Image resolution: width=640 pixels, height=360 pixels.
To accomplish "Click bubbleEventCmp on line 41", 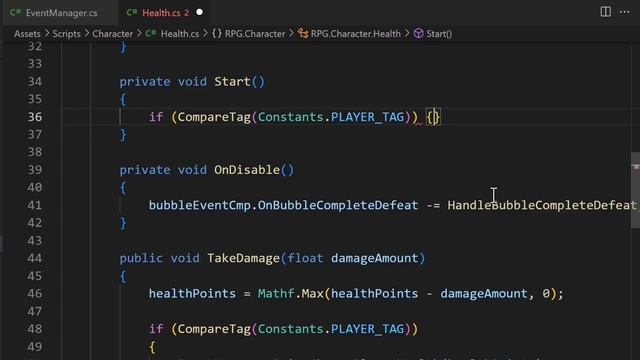I will [x=200, y=205].
